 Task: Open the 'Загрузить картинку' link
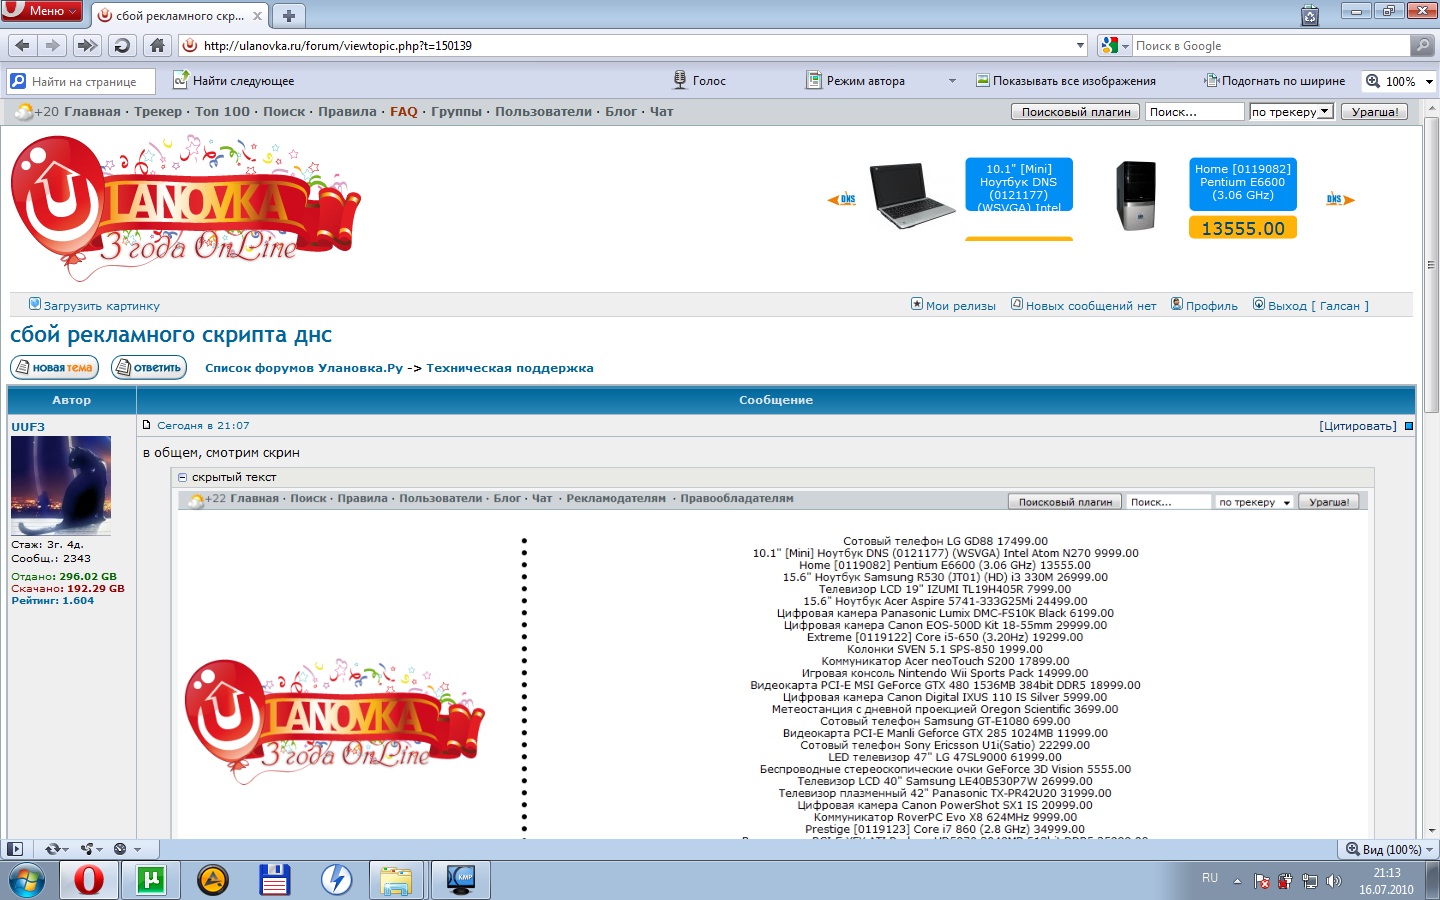pos(101,306)
